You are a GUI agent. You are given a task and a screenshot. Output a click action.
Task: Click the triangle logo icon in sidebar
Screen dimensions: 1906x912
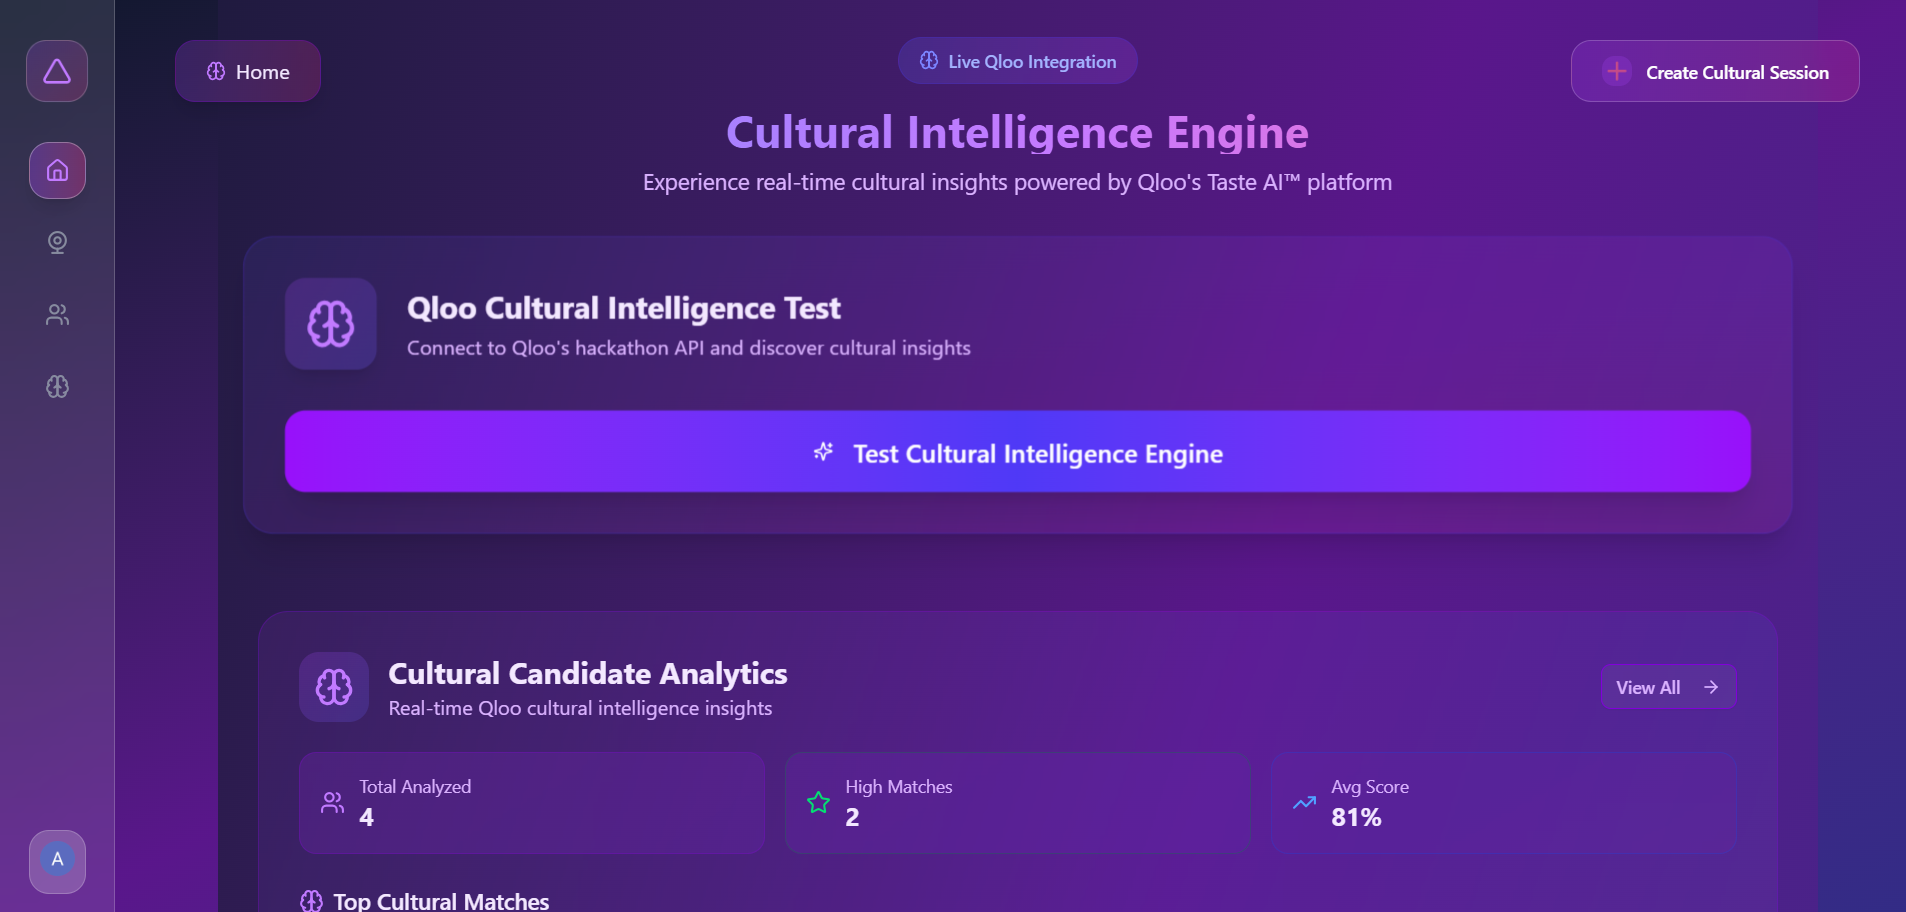click(57, 71)
